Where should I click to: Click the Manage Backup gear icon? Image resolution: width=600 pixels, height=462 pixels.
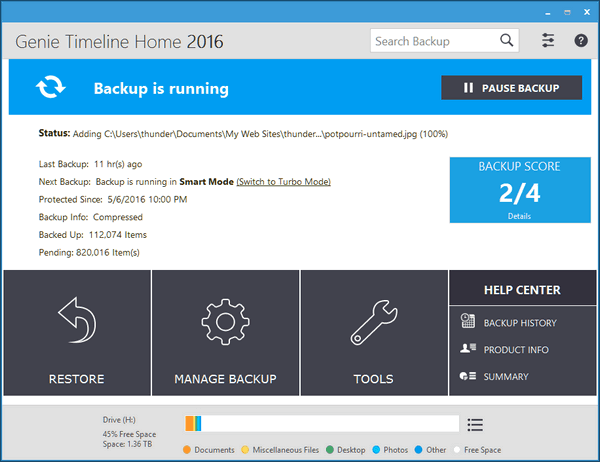(x=225, y=322)
